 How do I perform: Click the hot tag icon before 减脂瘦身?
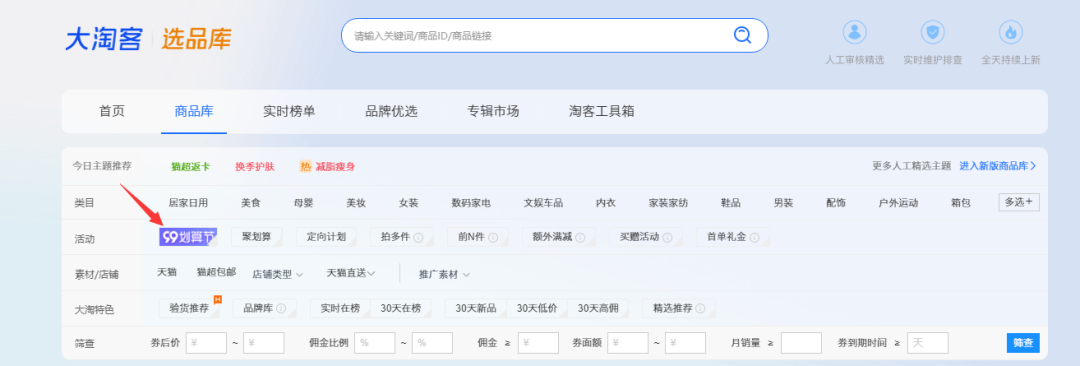(305, 166)
